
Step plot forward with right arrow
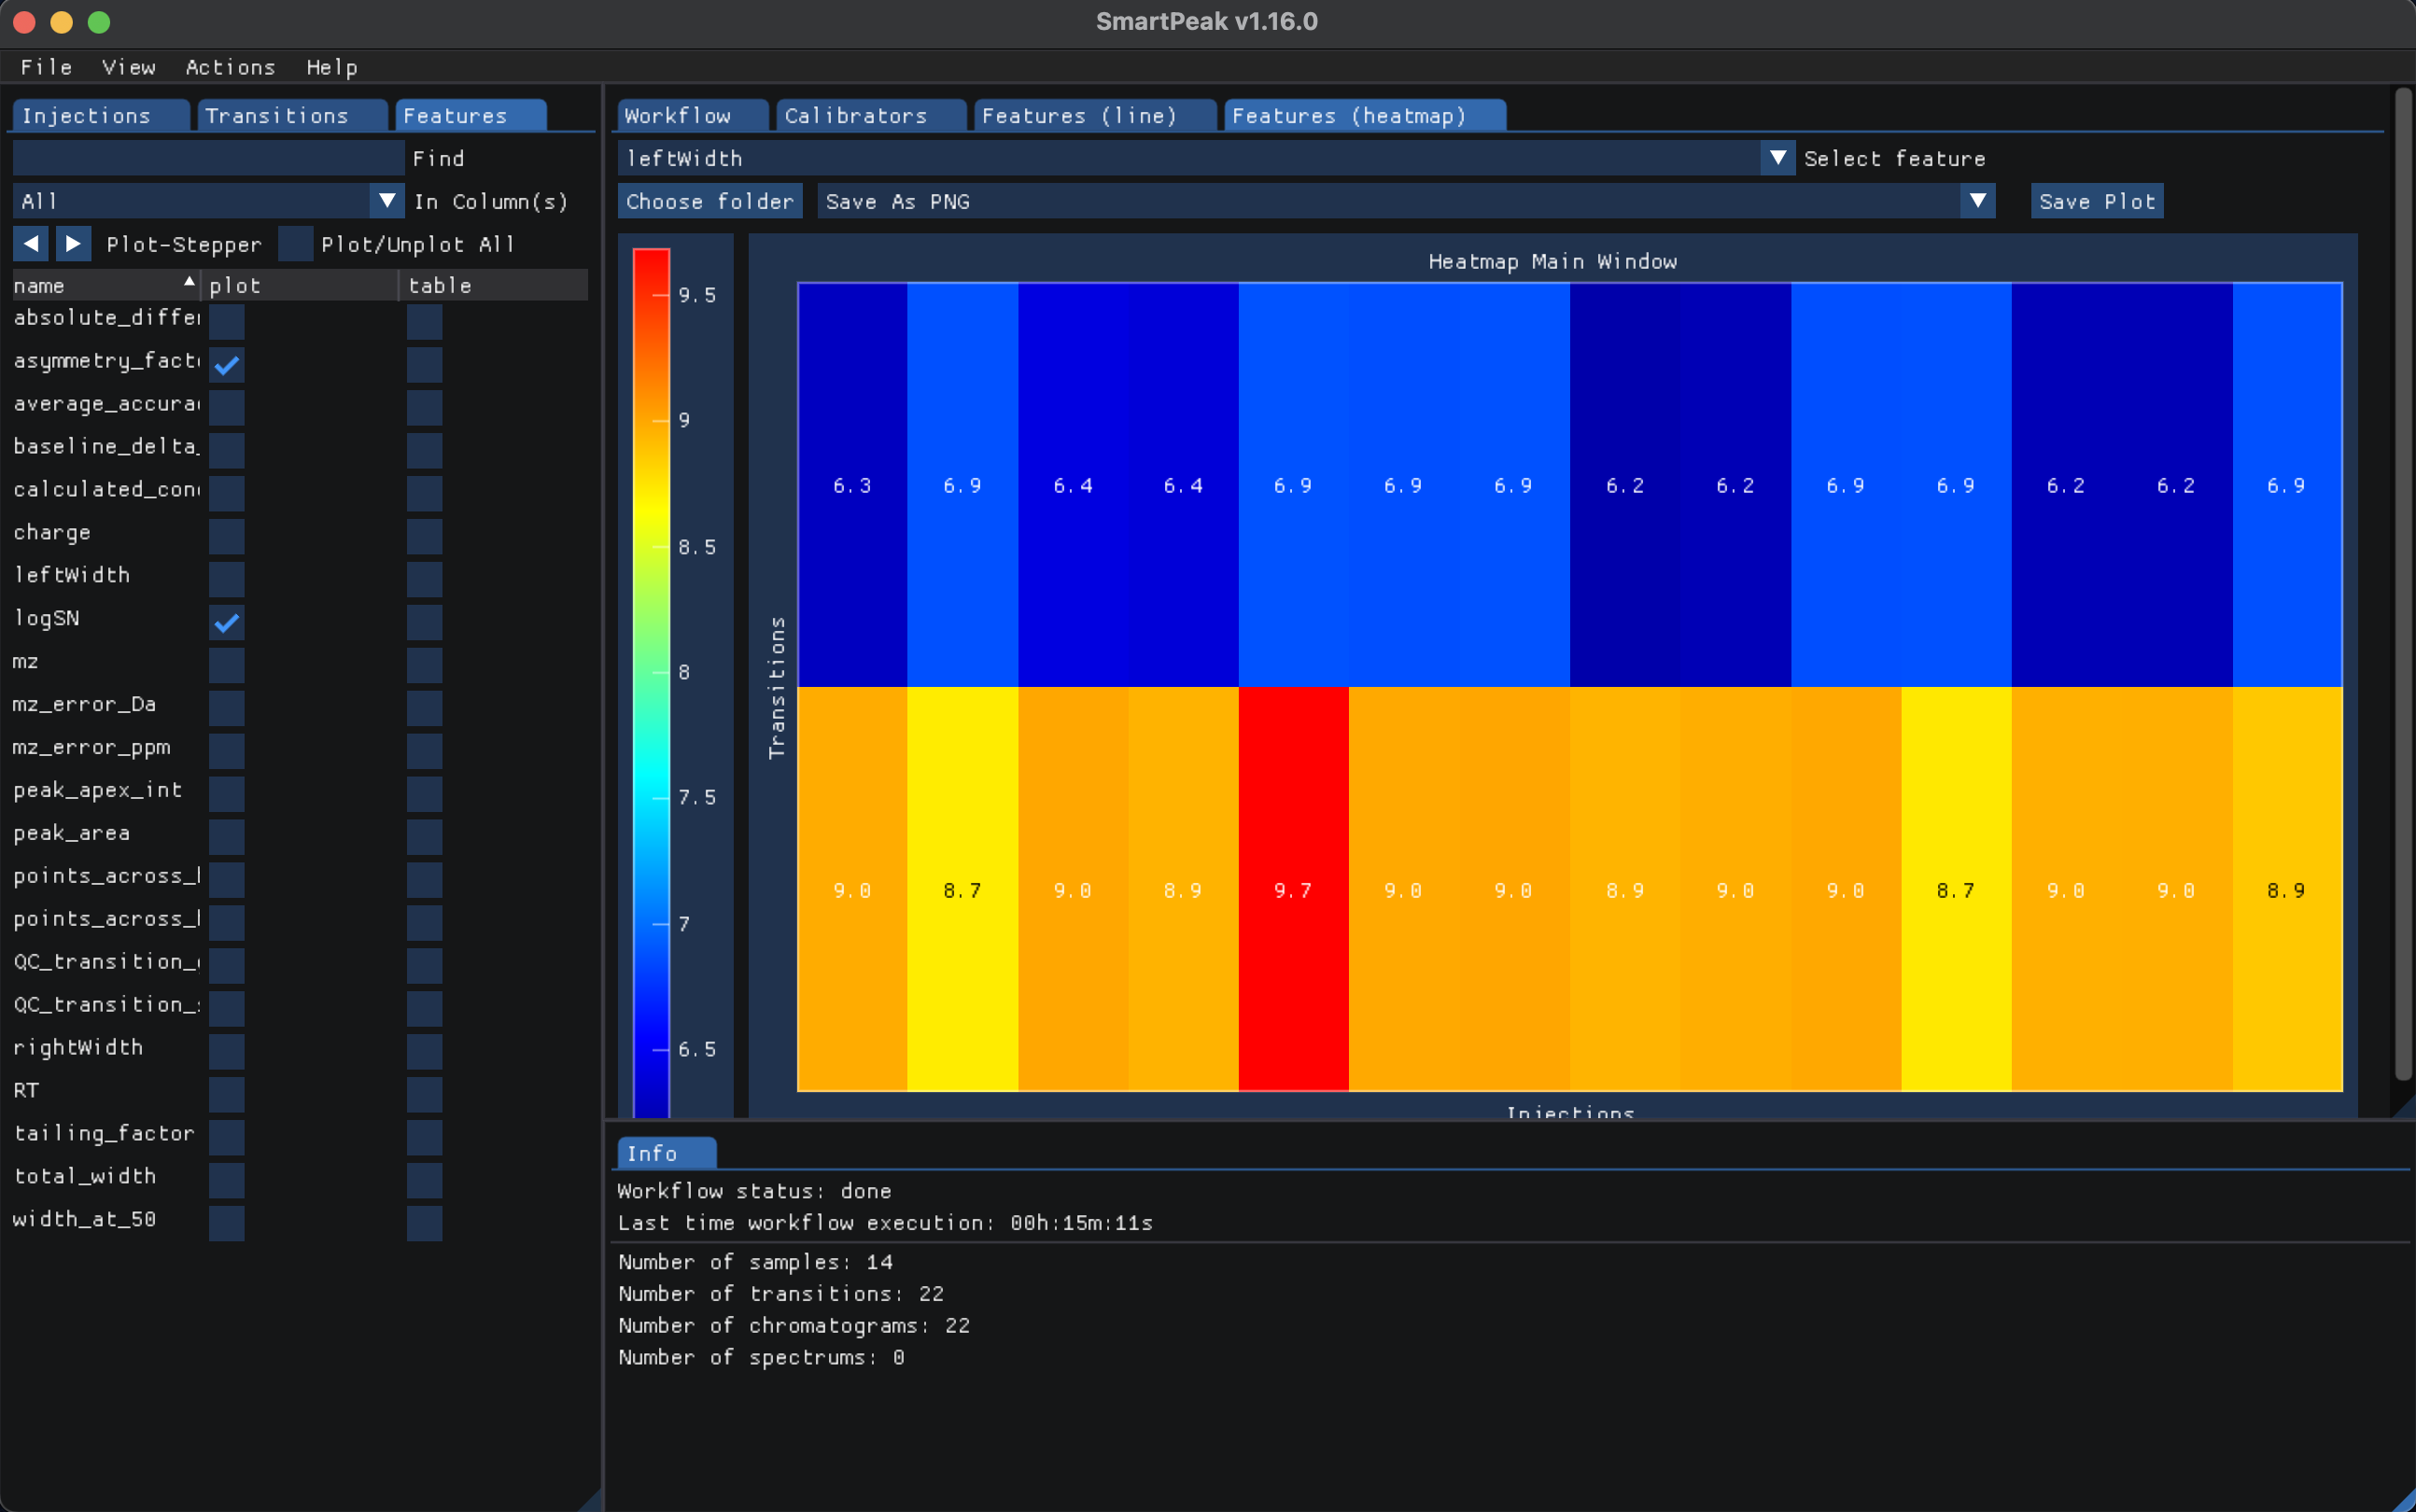pyautogui.click(x=73, y=244)
